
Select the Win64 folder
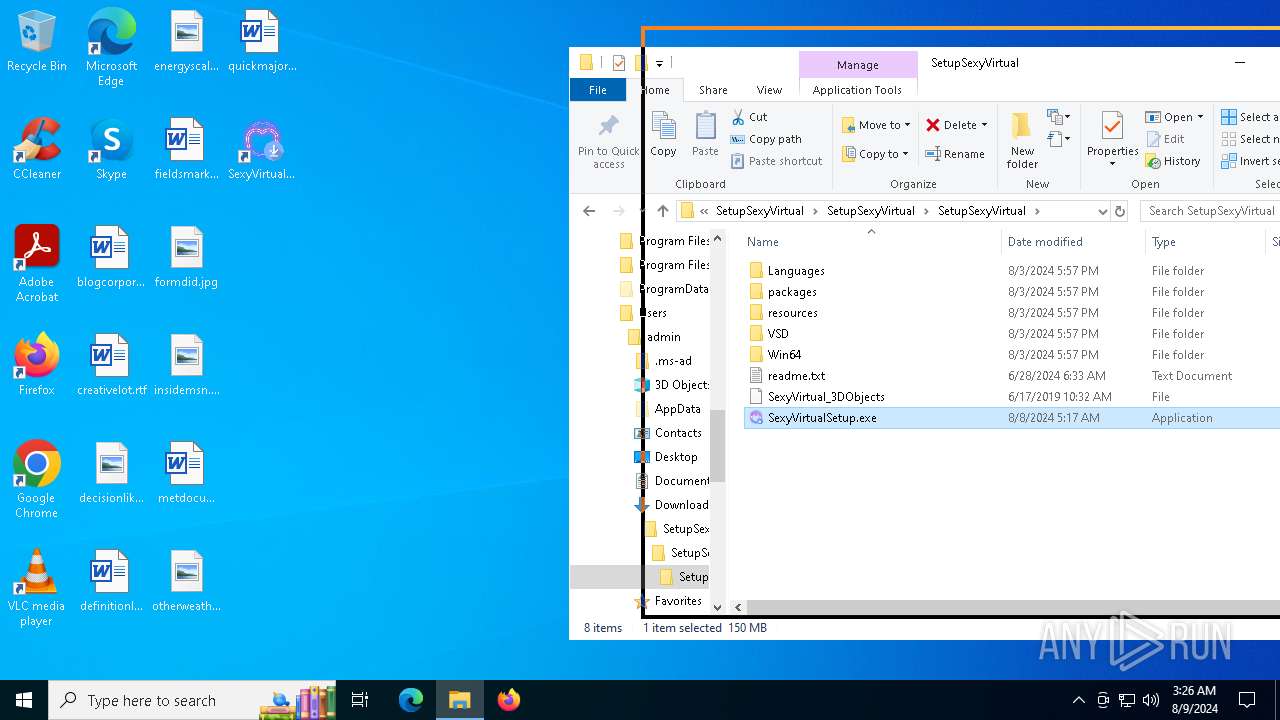pyautogui.click(x=784, y=355)
